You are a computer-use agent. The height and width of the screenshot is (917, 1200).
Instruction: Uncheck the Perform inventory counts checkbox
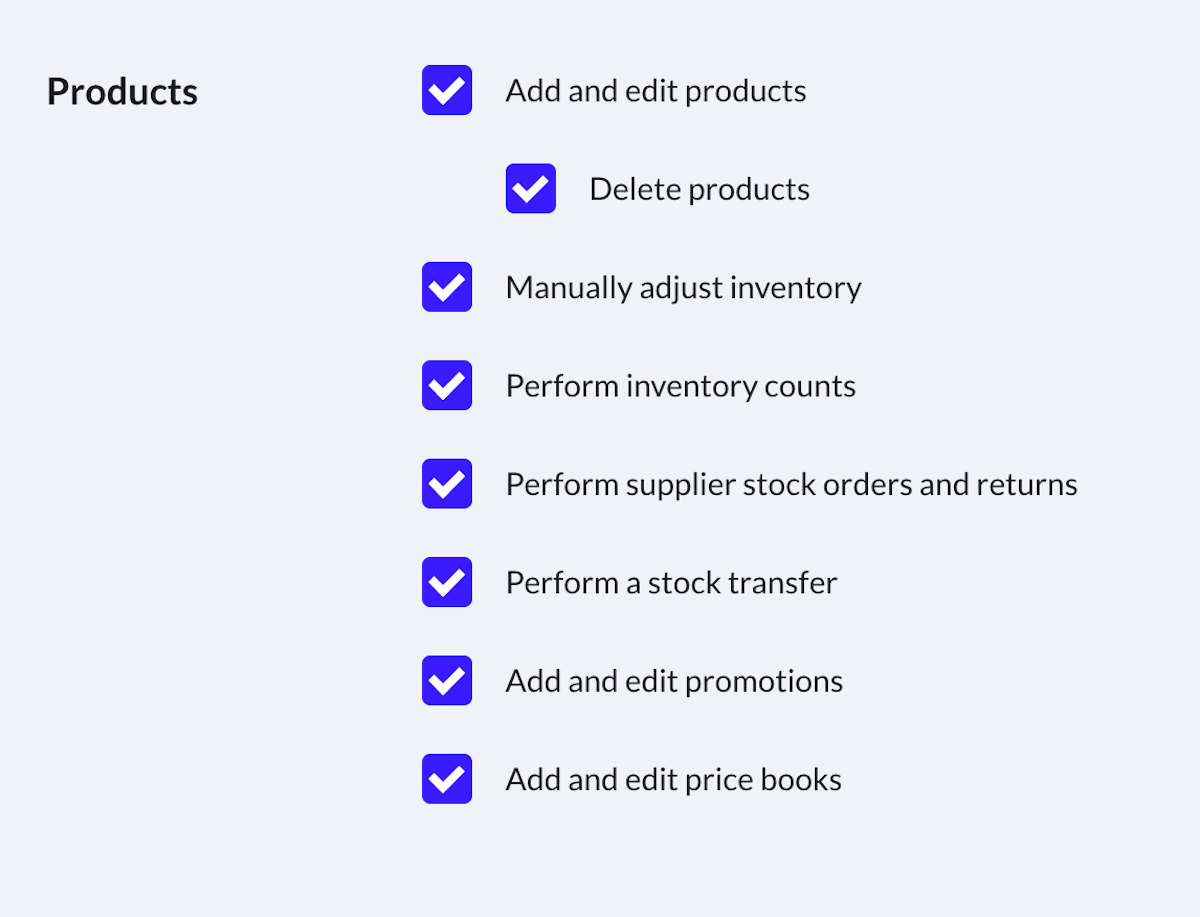[447, 386]
